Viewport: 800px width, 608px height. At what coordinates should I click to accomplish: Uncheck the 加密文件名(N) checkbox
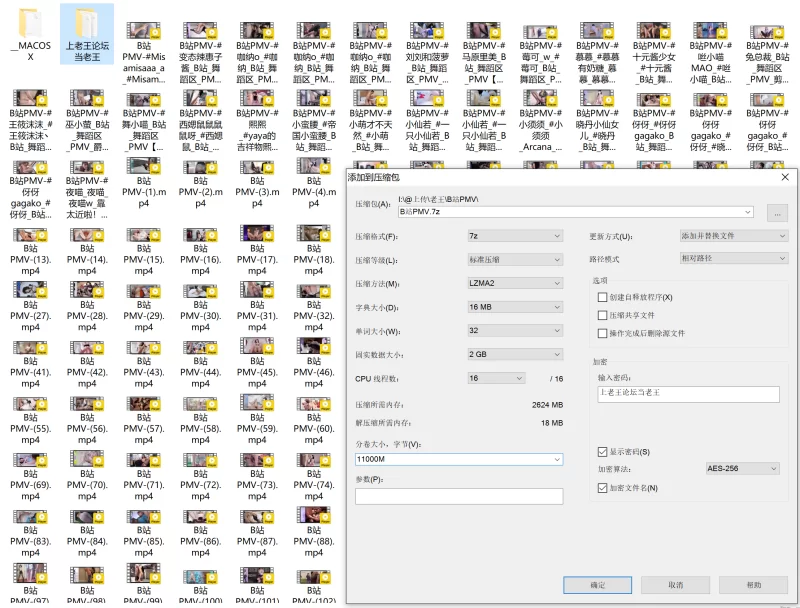click(x=603, y=488)
